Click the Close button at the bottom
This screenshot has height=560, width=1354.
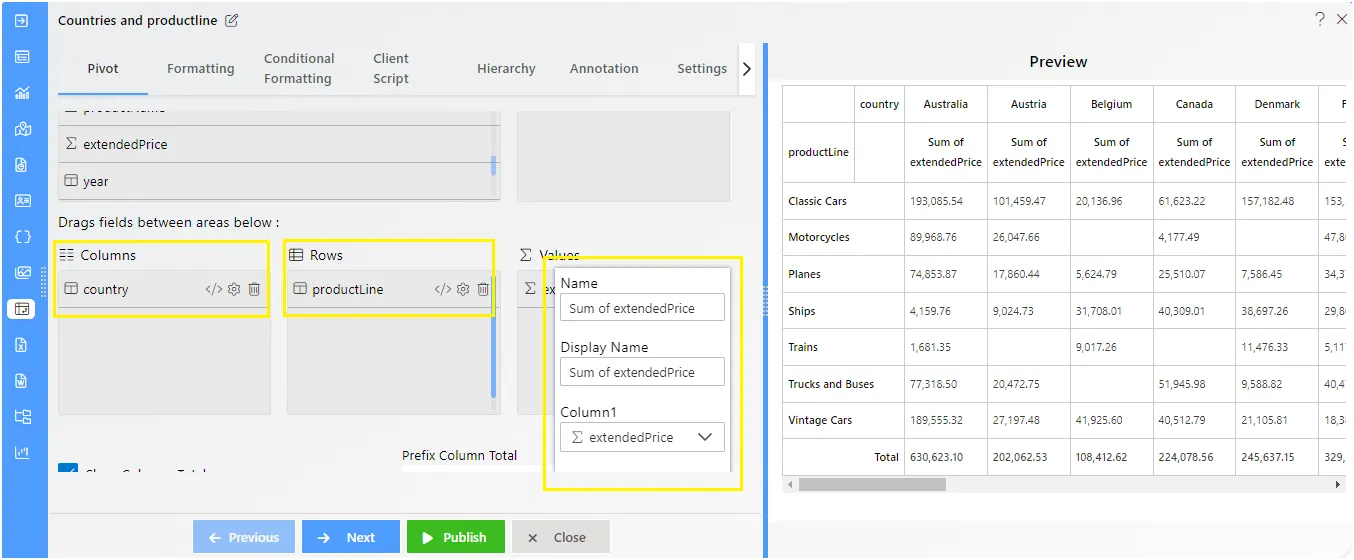tap(561, 537)
